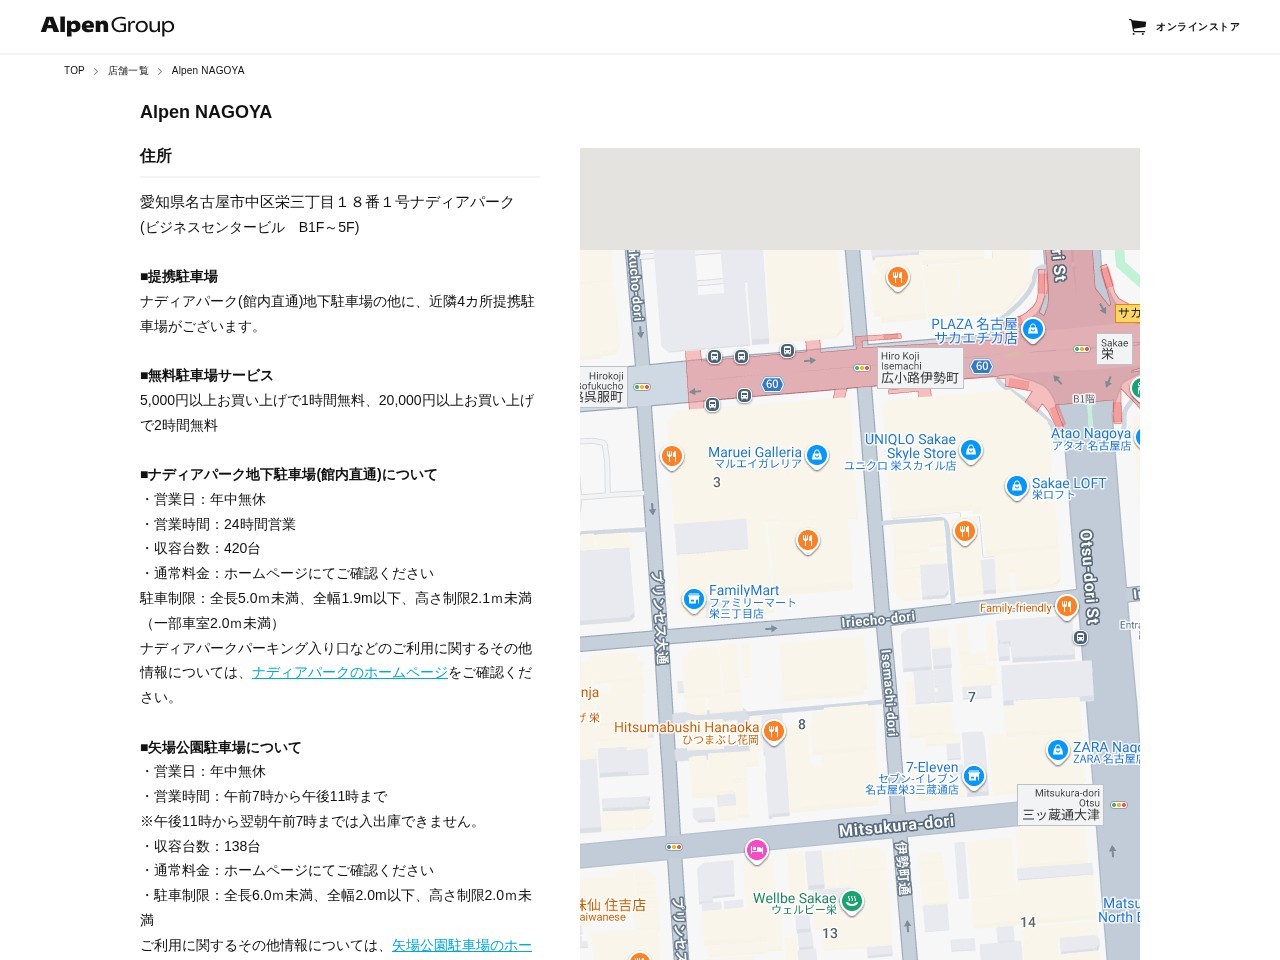Image resolution: width=1280 pixels, height=960 pixels.
Task: Click the Alpen Group logo
Action: 106,25
